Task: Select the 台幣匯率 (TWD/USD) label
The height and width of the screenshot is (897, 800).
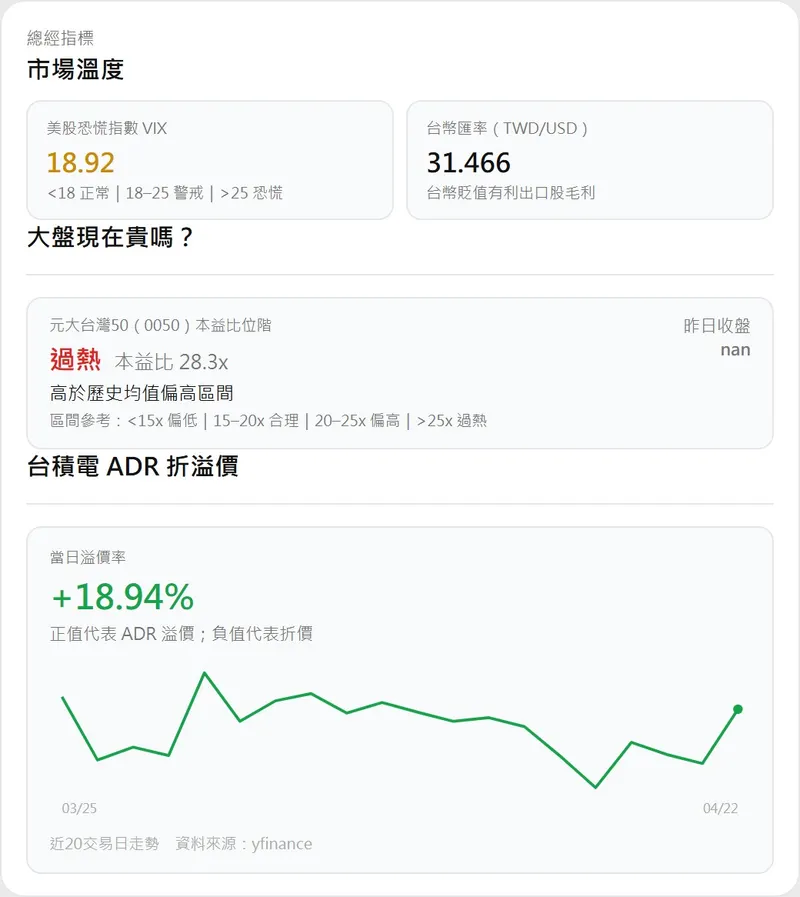Action: coord(507,128)
